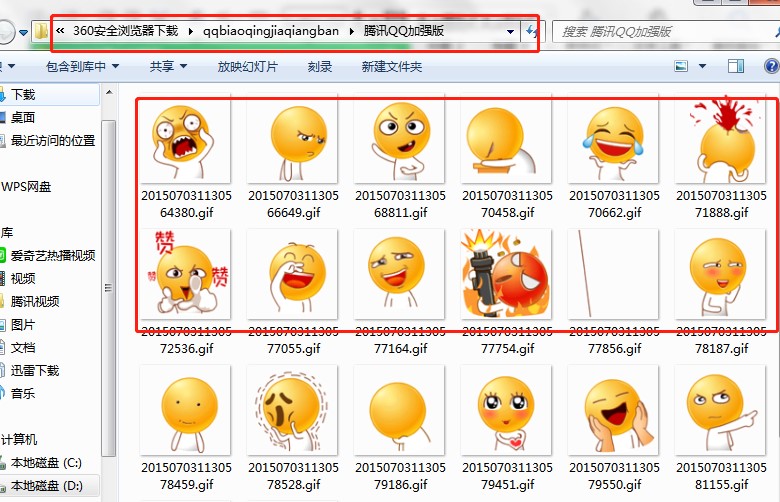Select the 201507031130579451.gif heart image
The image size is (780, 502).
506,410
